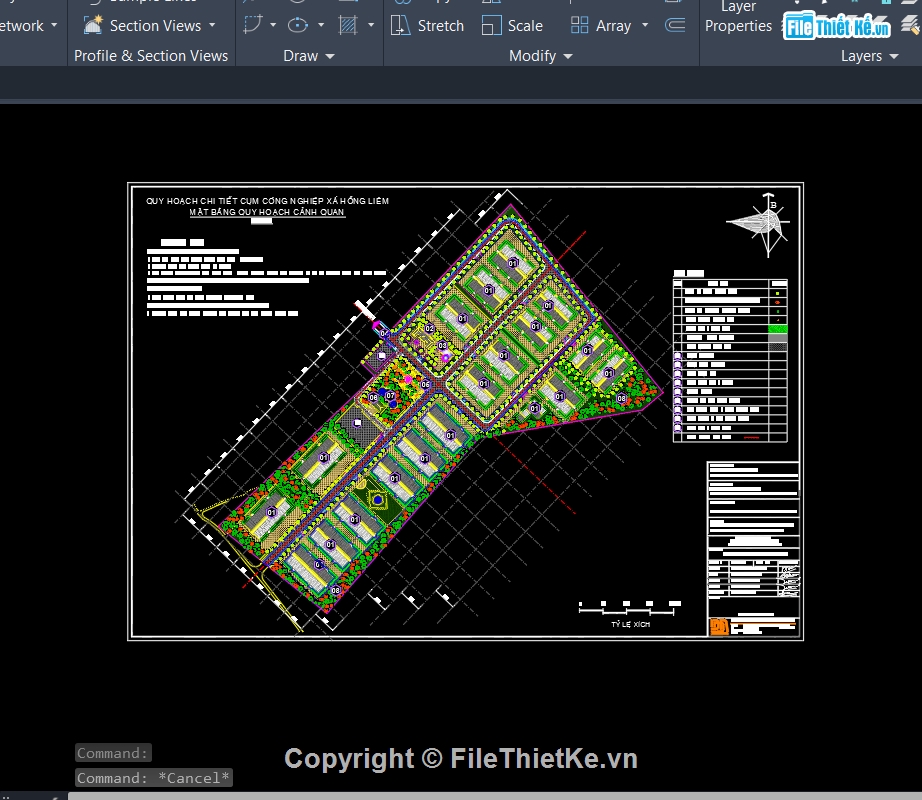Screen dimensions: 922x800
Task: Click the 'Command: *Cancel*' history line
Action: click(x=153, y=778)
